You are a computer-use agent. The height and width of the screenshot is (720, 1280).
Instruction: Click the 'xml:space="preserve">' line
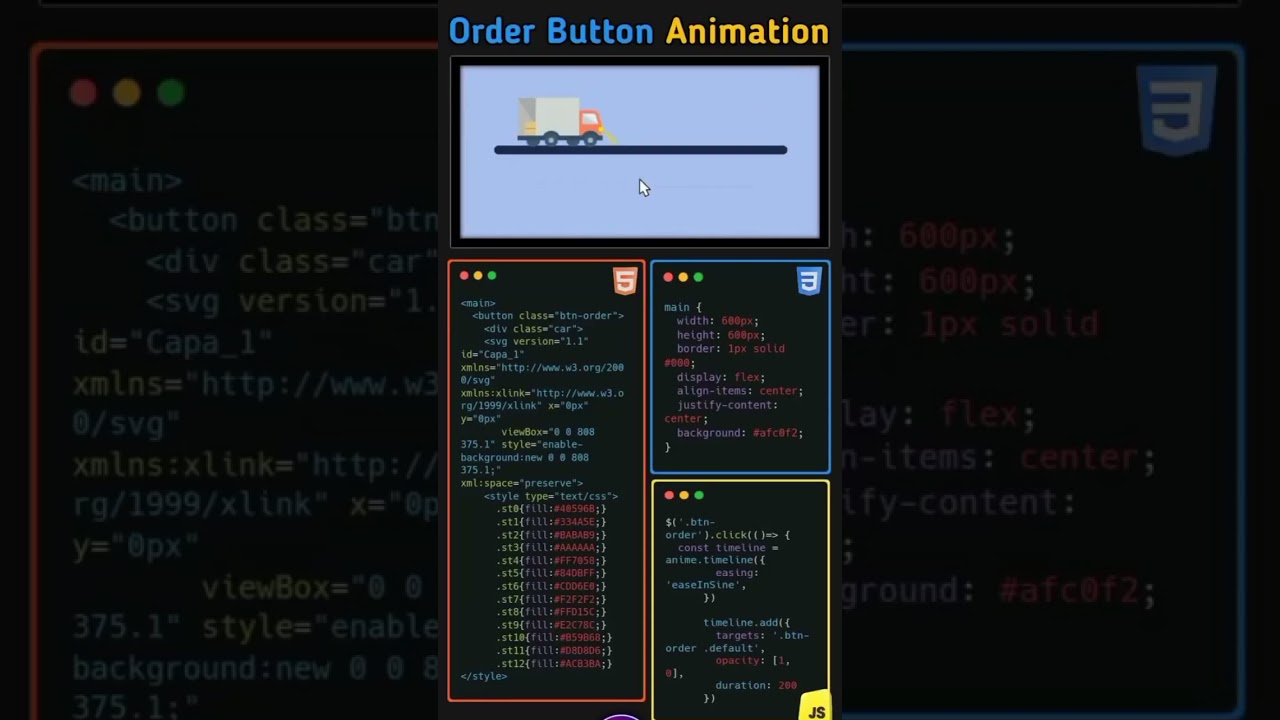[522, 484]
